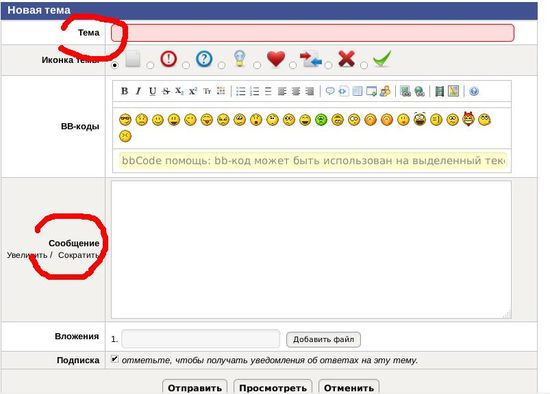550x394 pixels.
Task: Focus the pink Тема subject field
Action: point(313,33)
